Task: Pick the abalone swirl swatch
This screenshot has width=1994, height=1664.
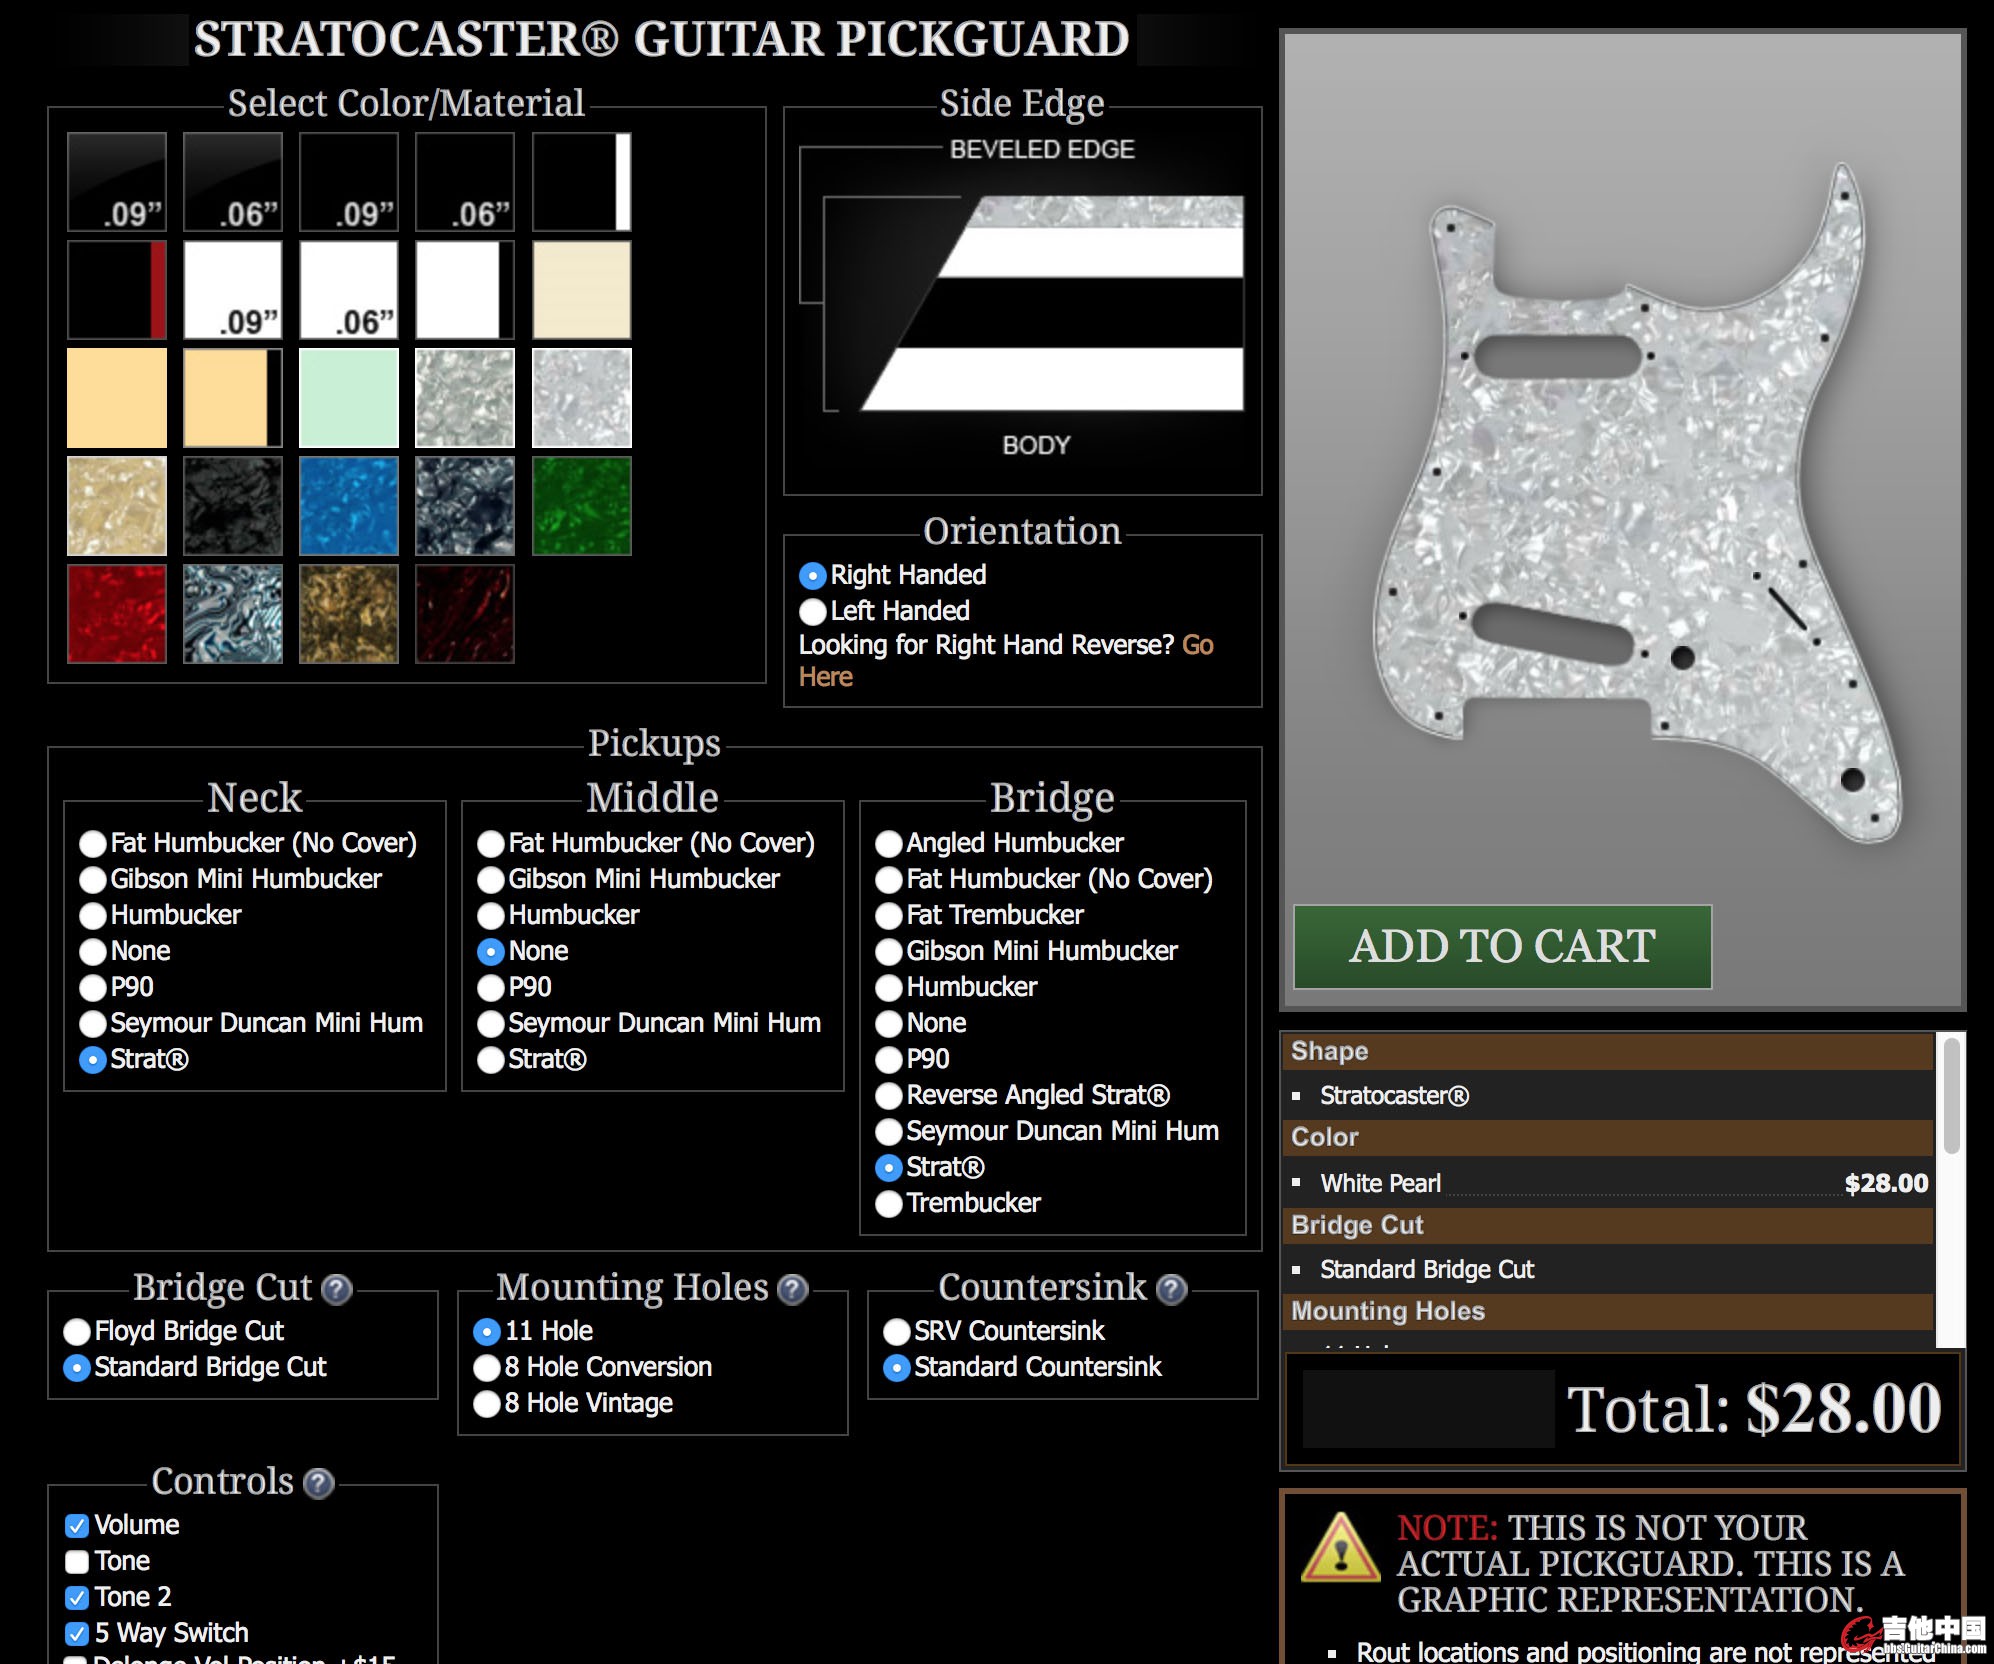Action: [233, 614]
